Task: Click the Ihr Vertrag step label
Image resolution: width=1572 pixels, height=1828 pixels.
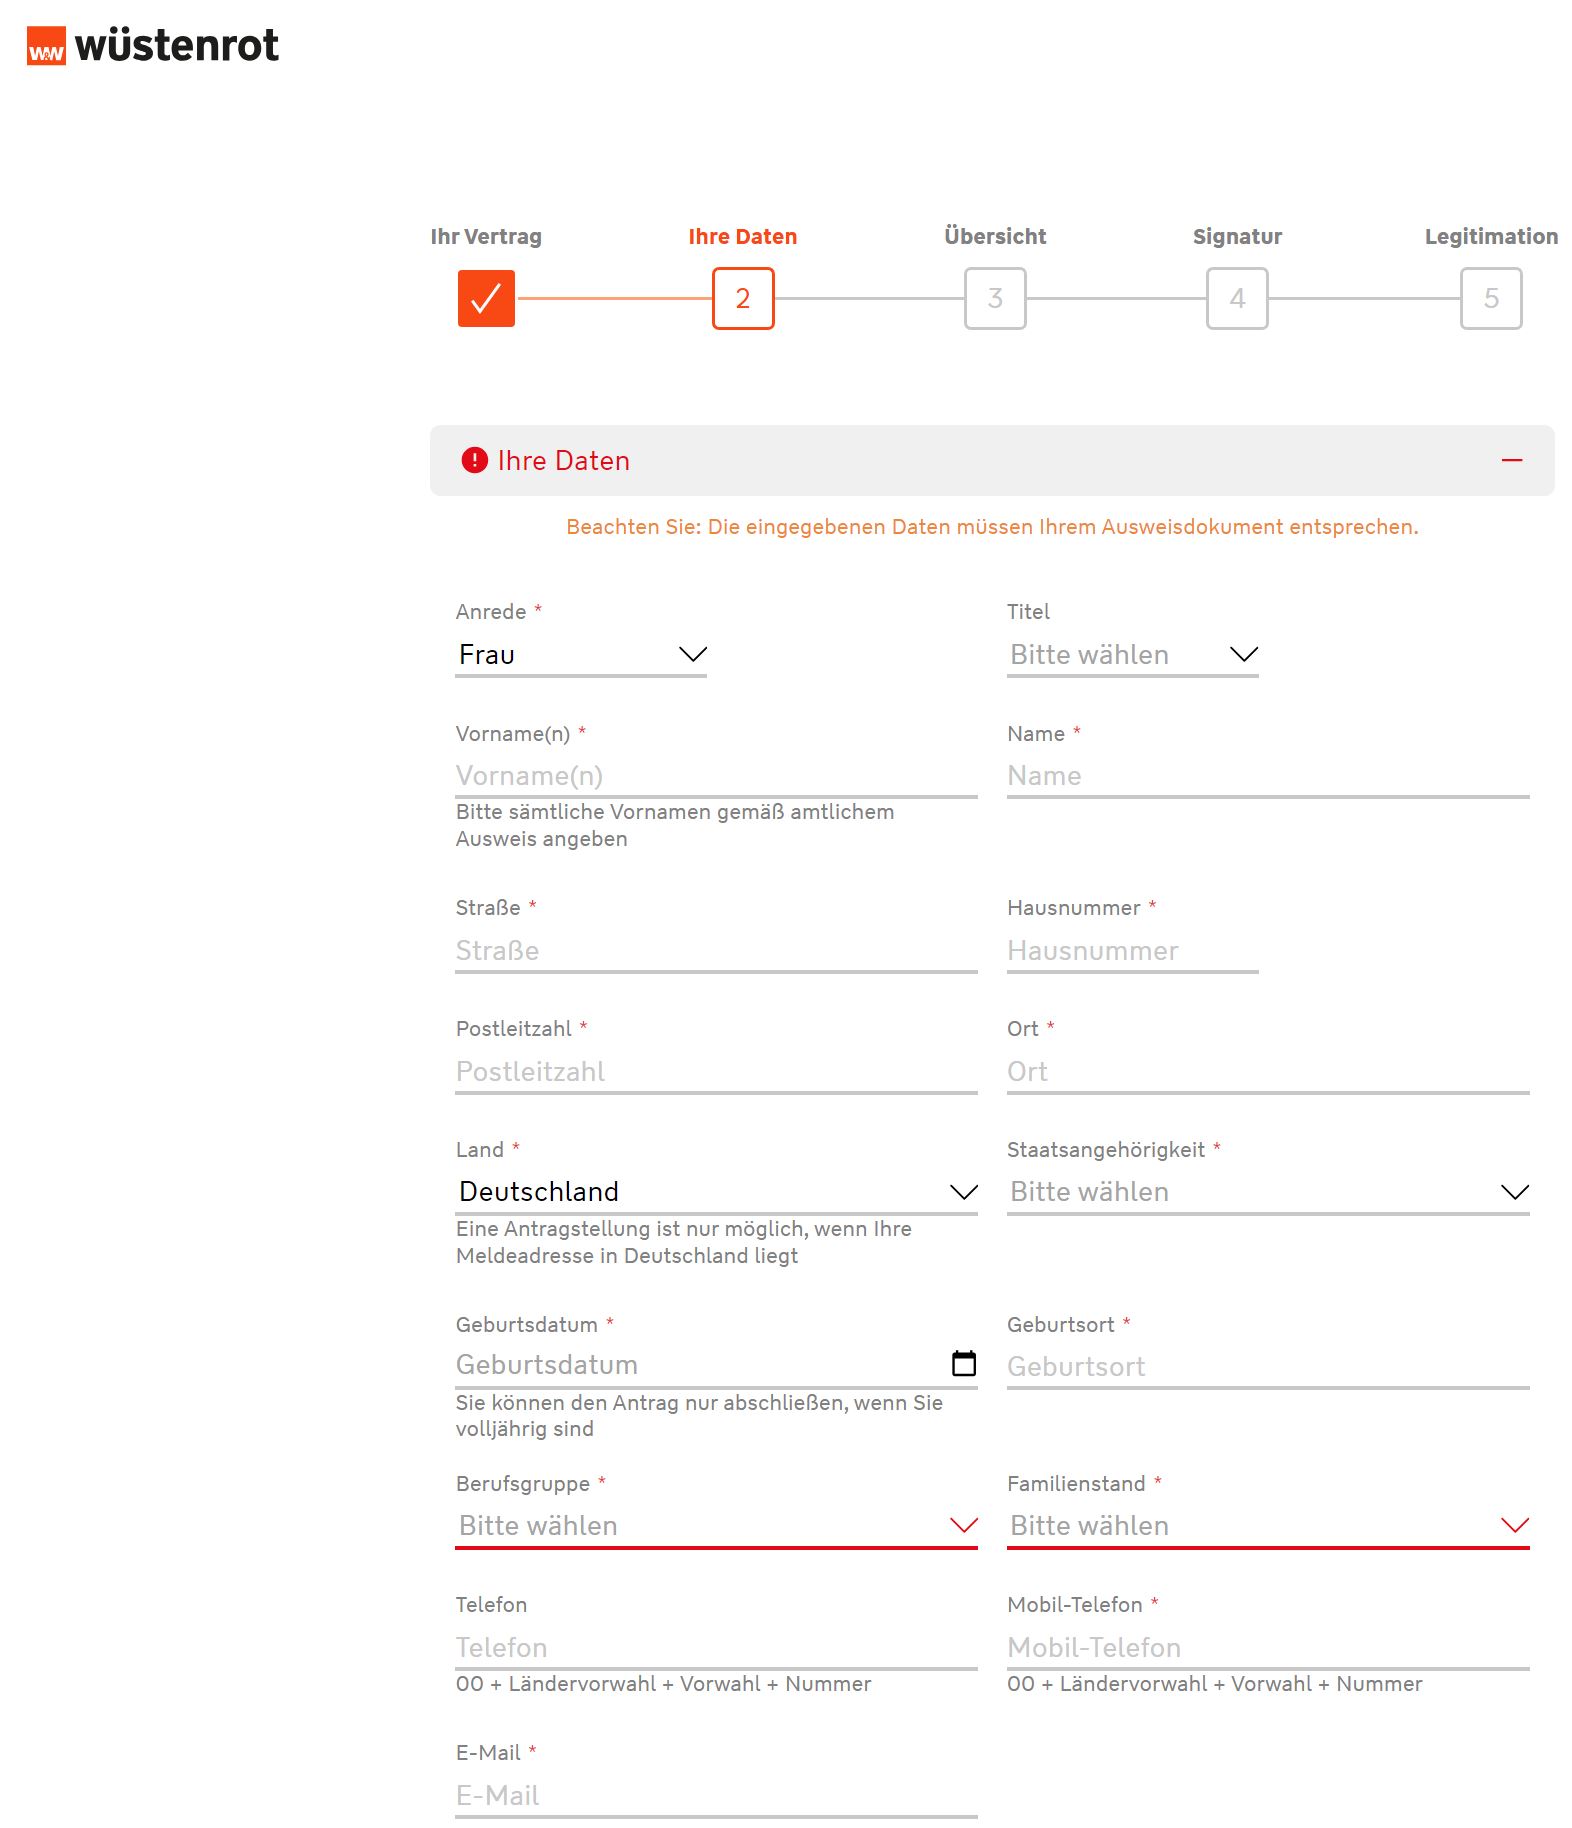Action: (486, 237)
